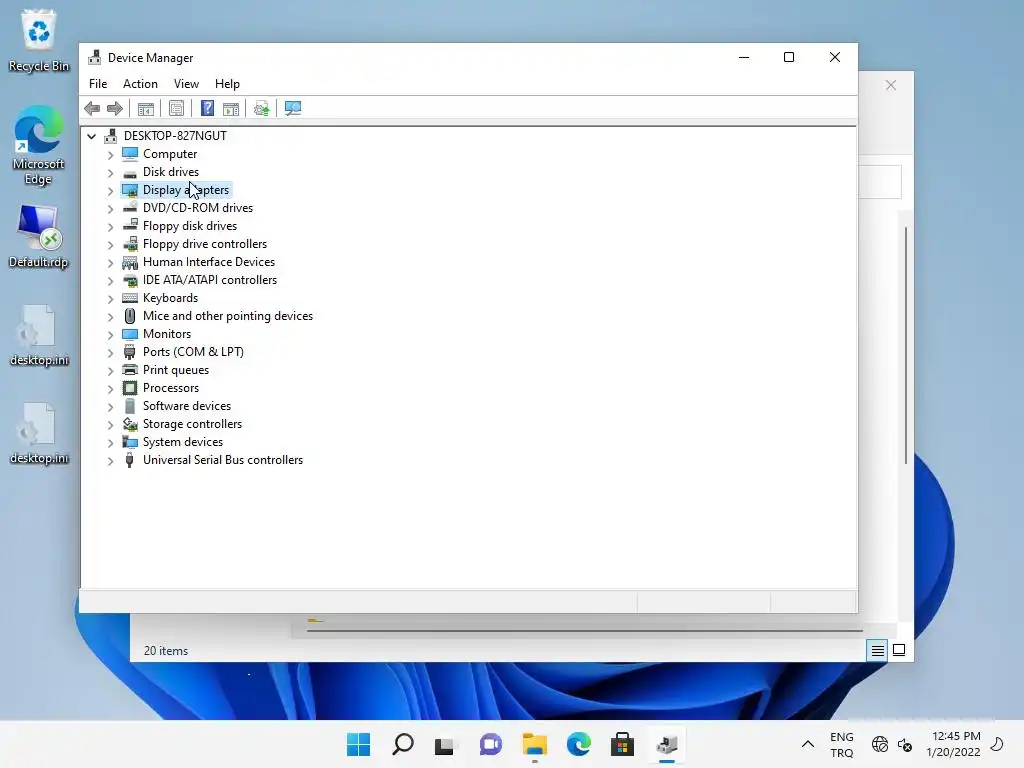Click the Chat icon on taskbar
The width and height of the screenshot is (1024, 768).
(490, 744)
